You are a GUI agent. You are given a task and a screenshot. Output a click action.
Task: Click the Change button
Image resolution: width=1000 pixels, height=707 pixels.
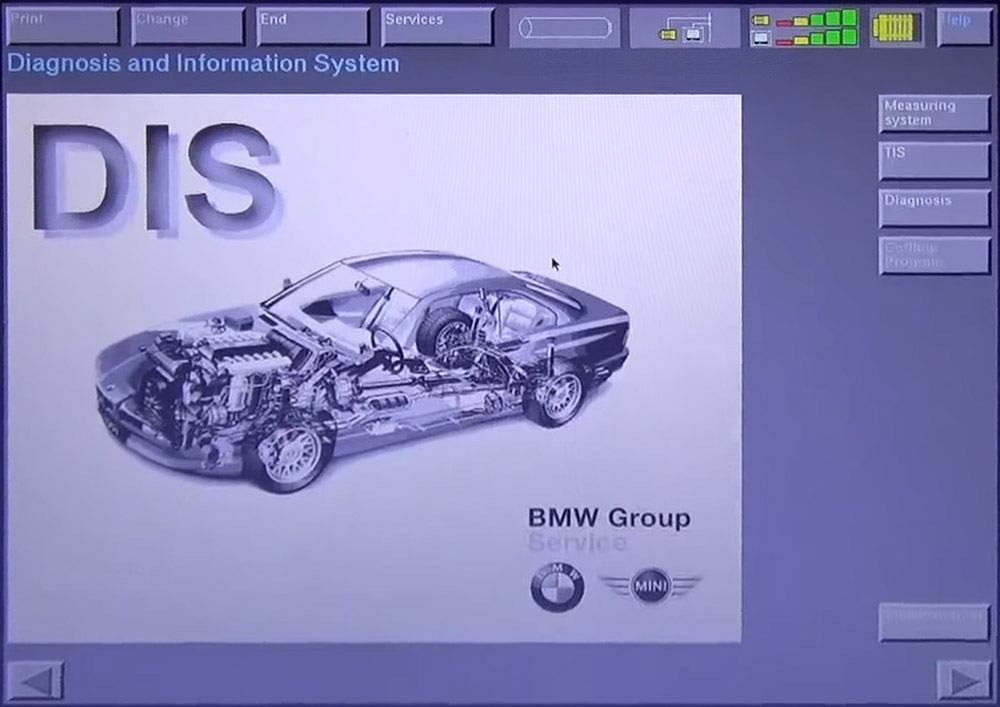[188, 27]
